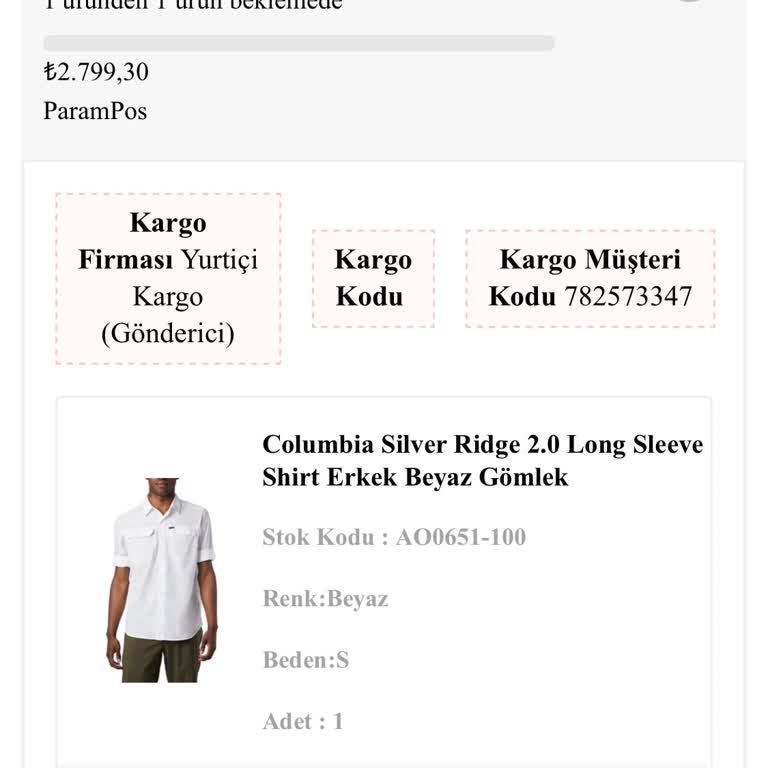Click the ₺2.799,30 order total
Viewport: 768px width, 768px height.
point(96,72)
